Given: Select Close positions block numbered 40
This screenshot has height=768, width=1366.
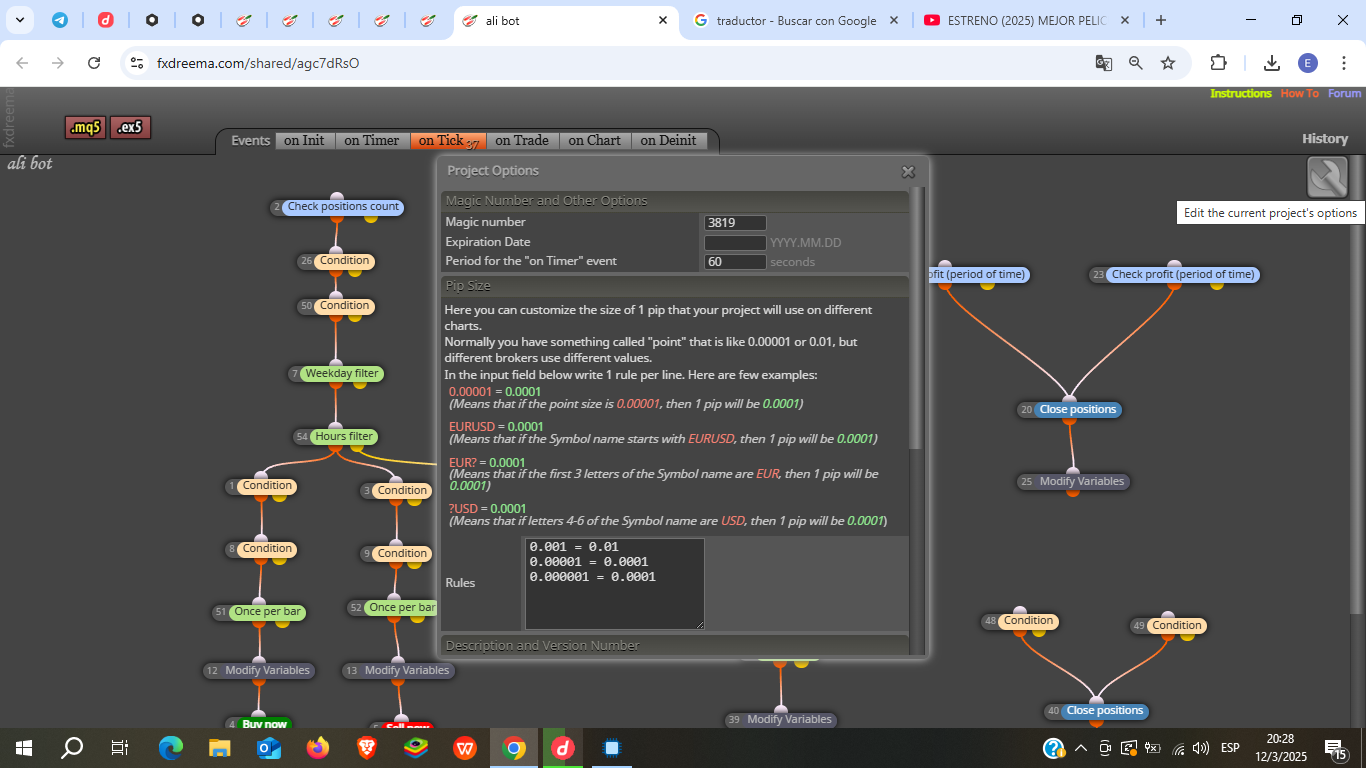Looking at the screenshot, I should tap(1105, 711).
